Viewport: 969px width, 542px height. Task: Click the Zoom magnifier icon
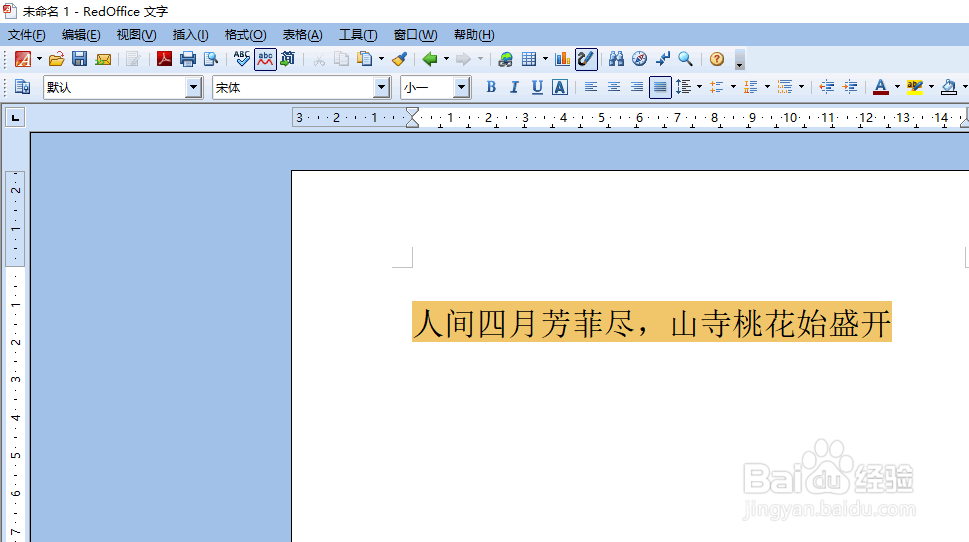[x=685, y=59]
